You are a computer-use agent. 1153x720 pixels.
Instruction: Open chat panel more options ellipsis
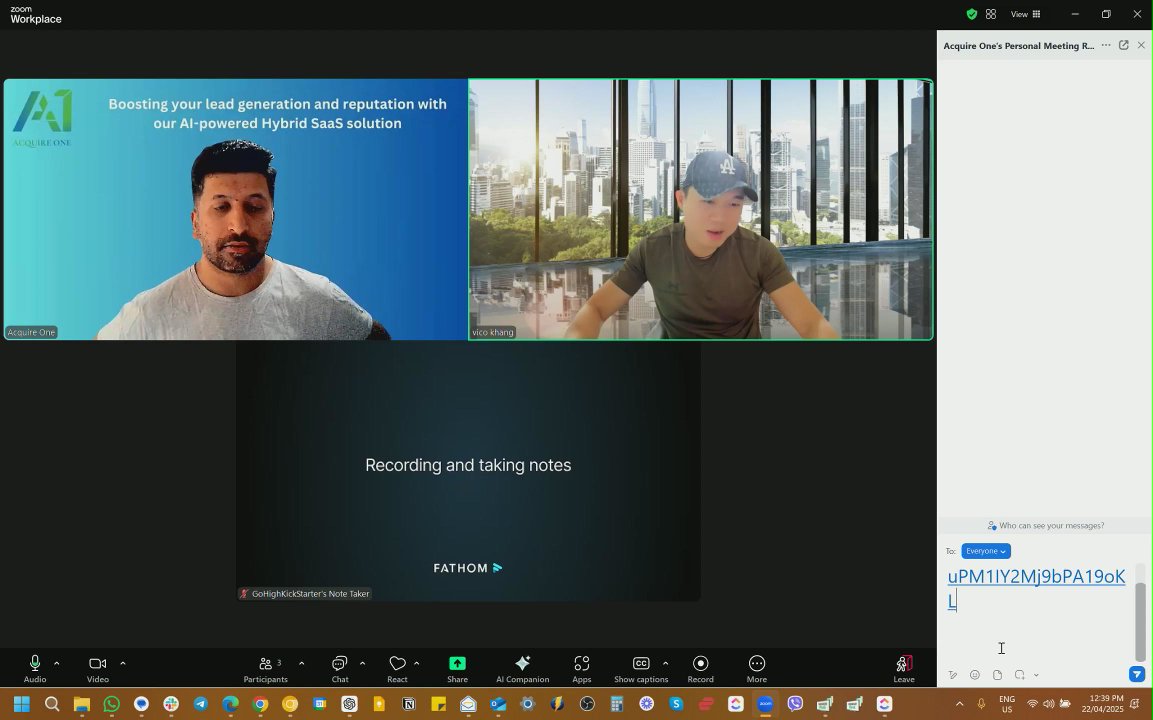click(x=1106, y=45)
